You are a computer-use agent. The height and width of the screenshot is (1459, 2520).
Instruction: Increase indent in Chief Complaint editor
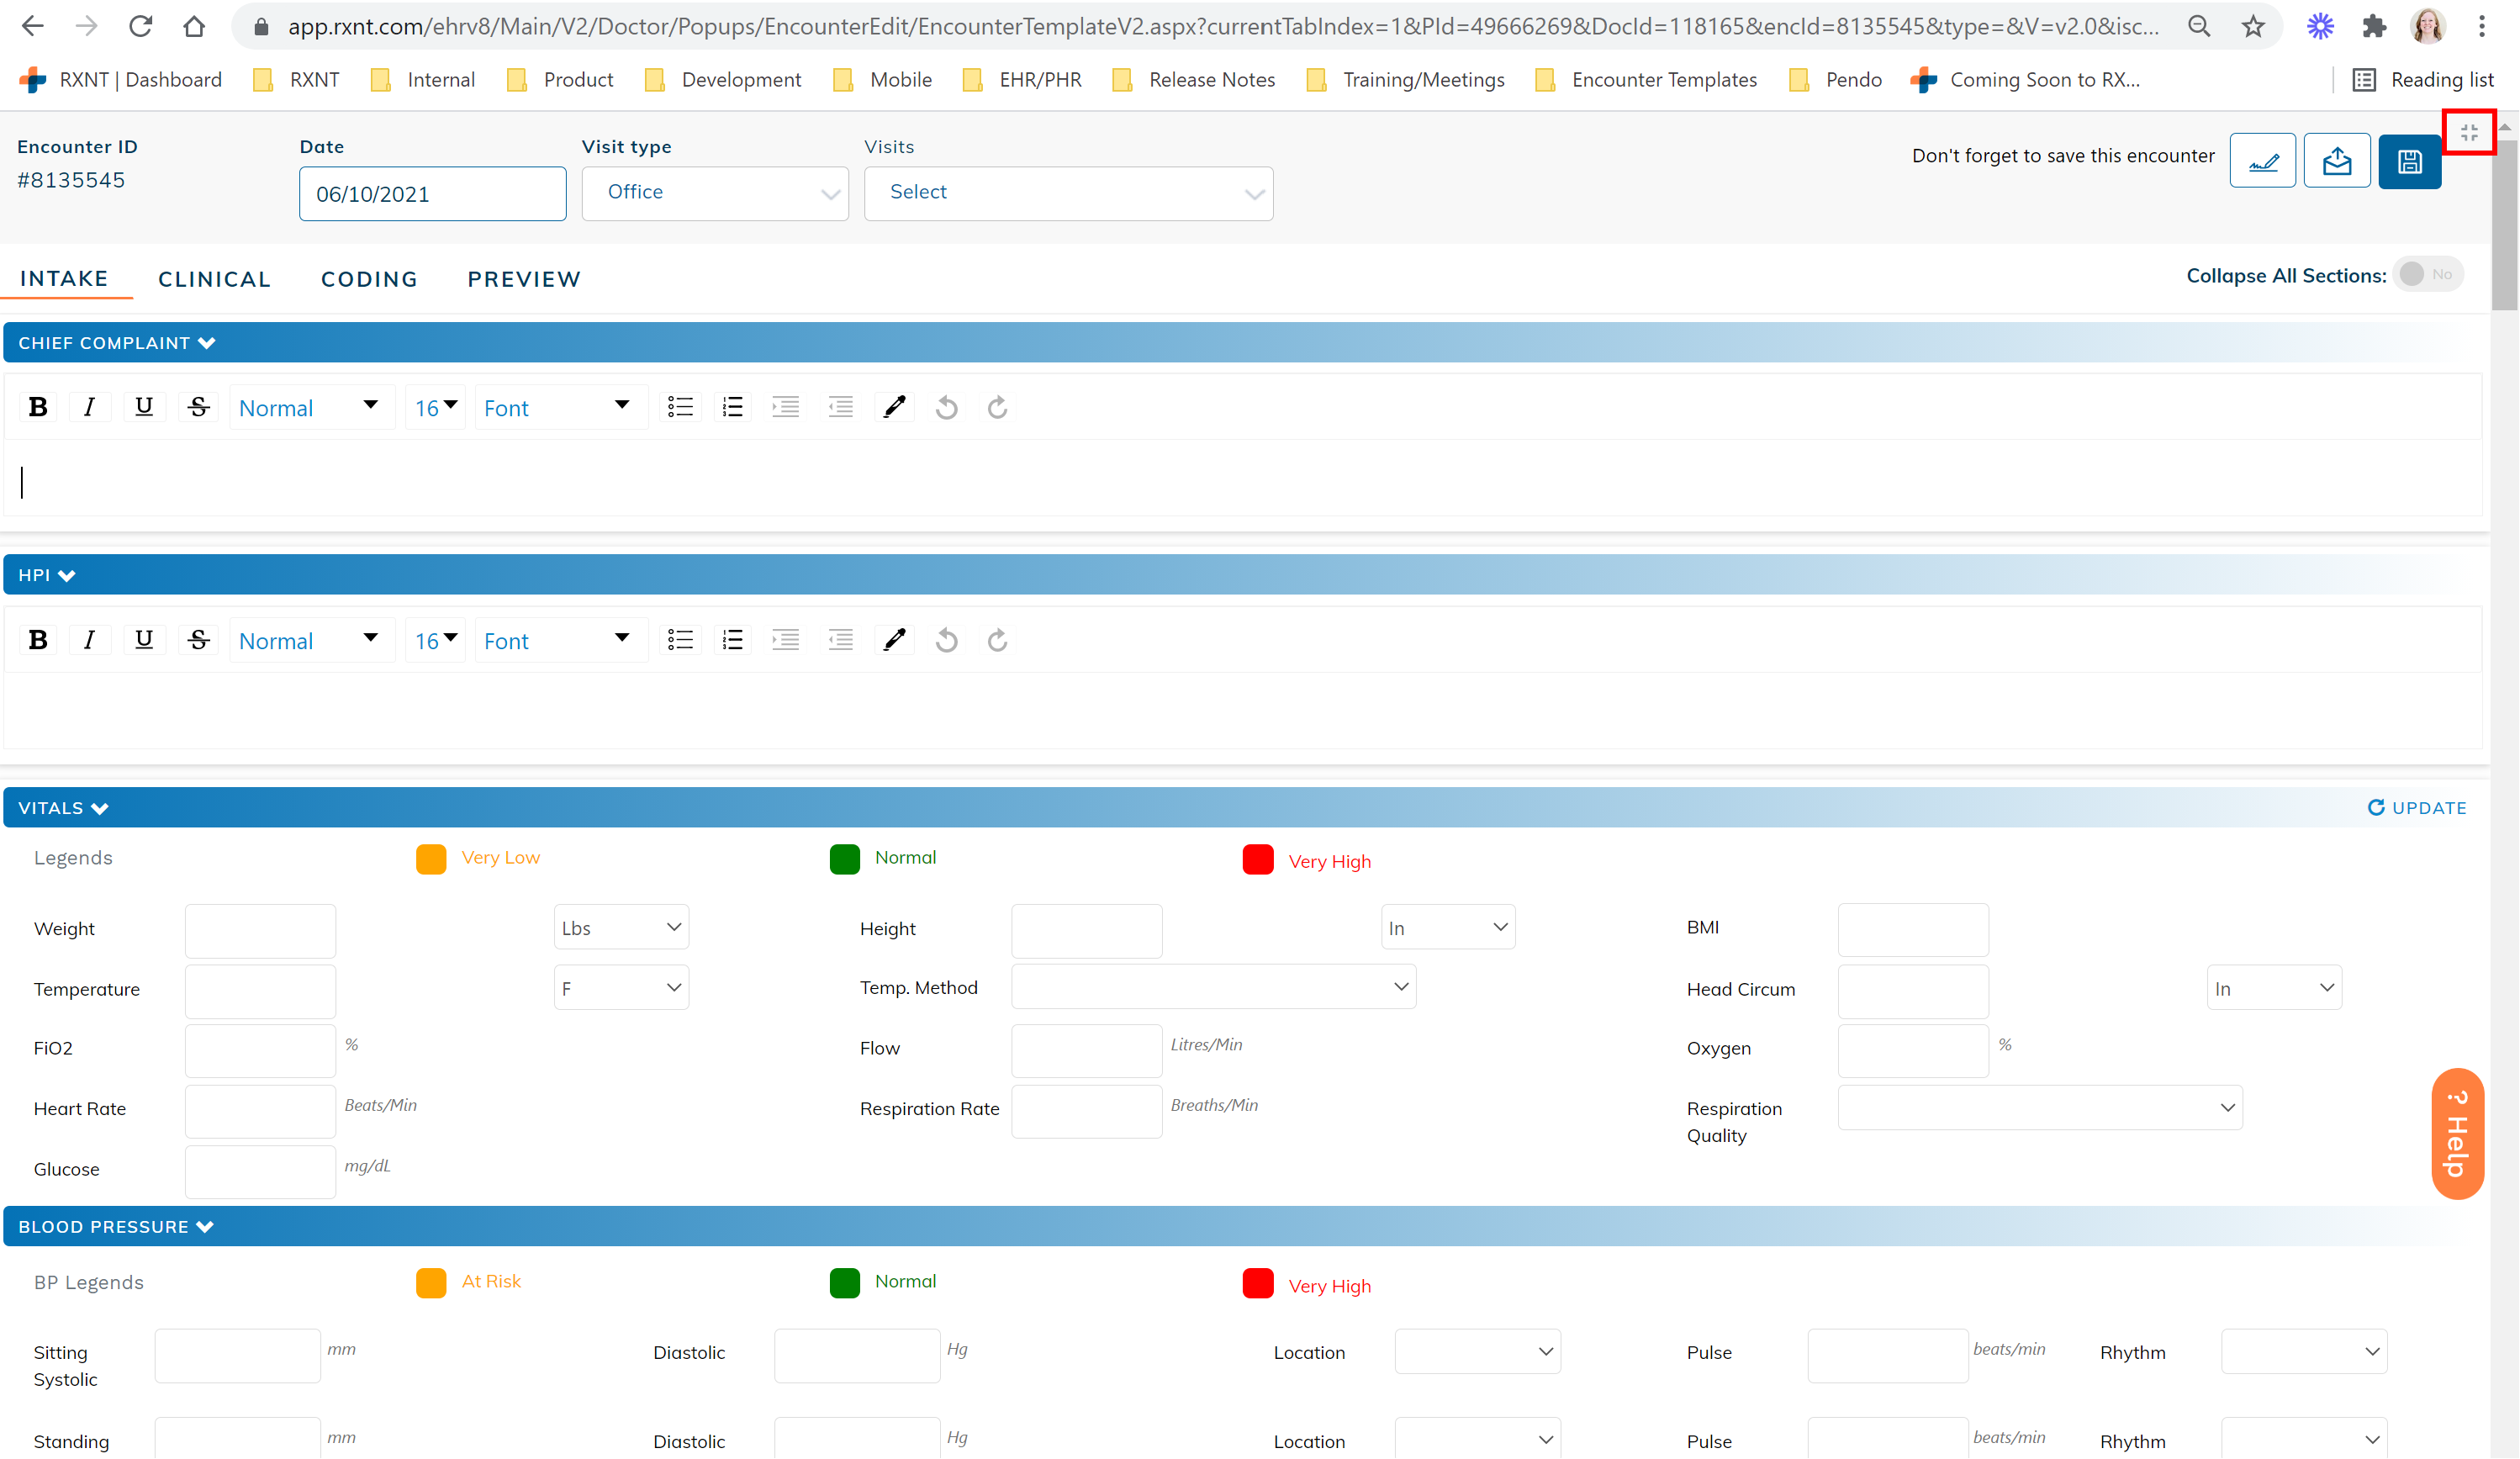tap(786, 407)
